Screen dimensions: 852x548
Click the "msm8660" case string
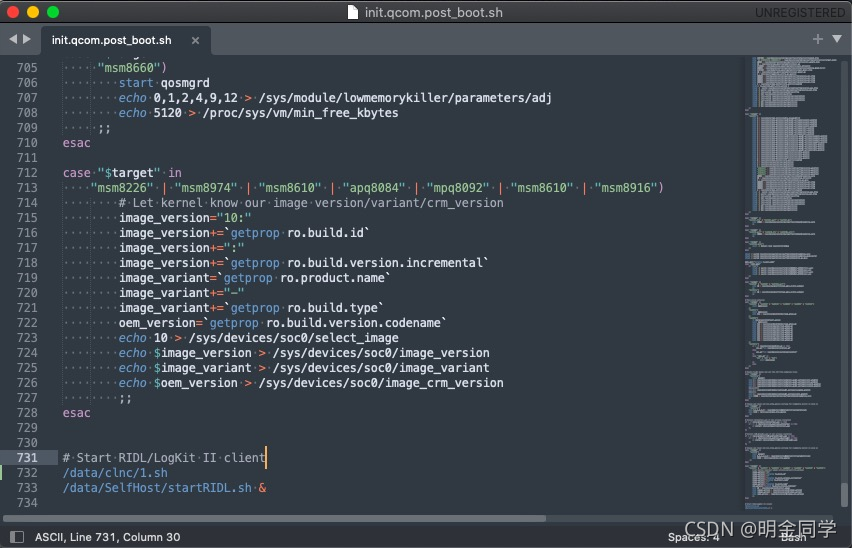(129, 68)
